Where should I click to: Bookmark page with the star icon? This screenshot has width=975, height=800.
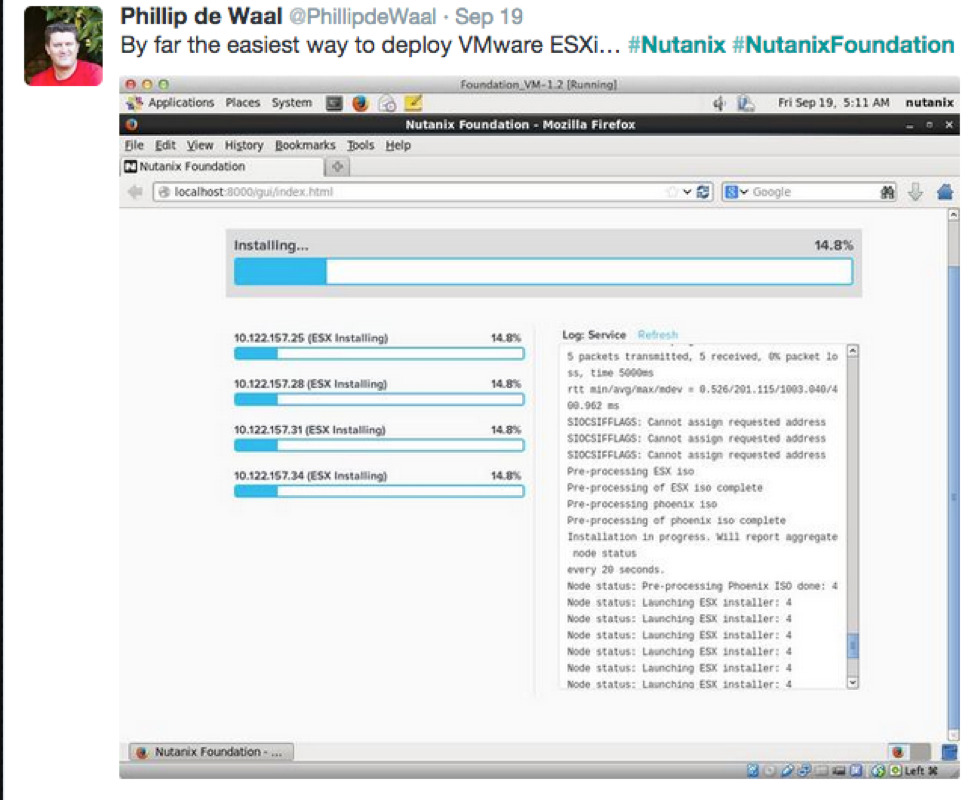[x=672, y=192]
